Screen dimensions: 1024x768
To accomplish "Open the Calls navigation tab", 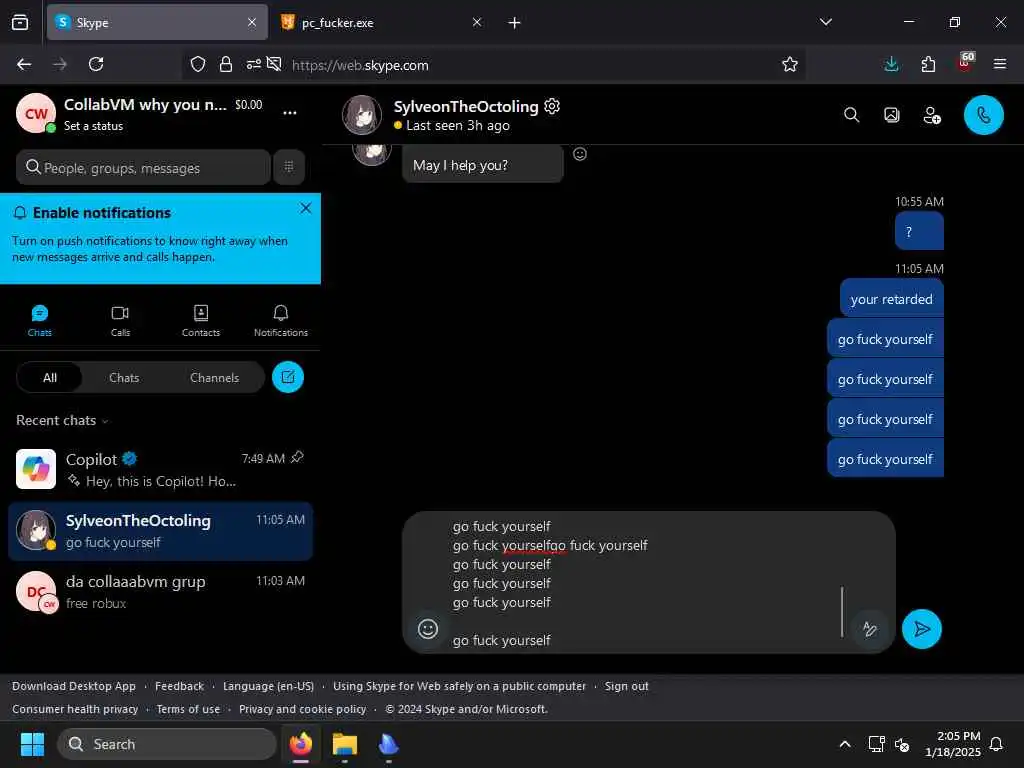I will coord(120,321).
